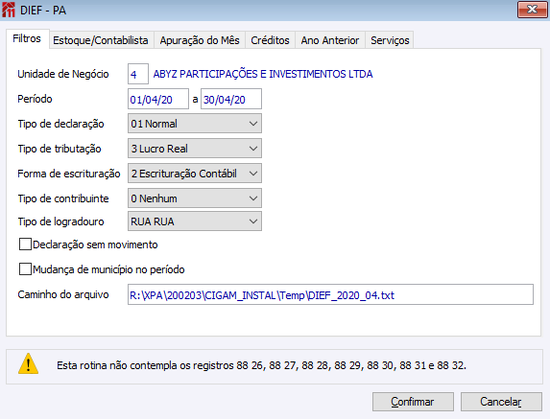Click the ABYZ PARTICIPAÇÕES E INVESTIMENTOS LTDA text
Screen dimensions: 550x419
(x=263, y=74)
